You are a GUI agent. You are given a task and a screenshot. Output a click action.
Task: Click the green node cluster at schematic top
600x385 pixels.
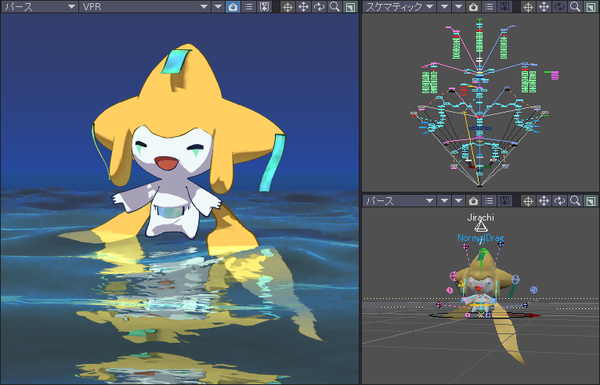(x=479, y=38)
